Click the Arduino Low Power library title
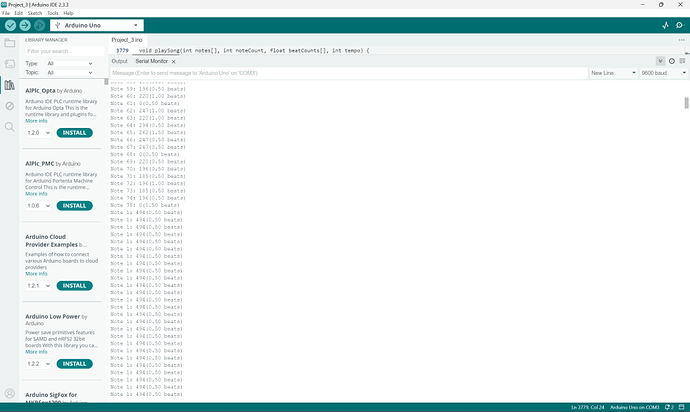 click(52, 316)
